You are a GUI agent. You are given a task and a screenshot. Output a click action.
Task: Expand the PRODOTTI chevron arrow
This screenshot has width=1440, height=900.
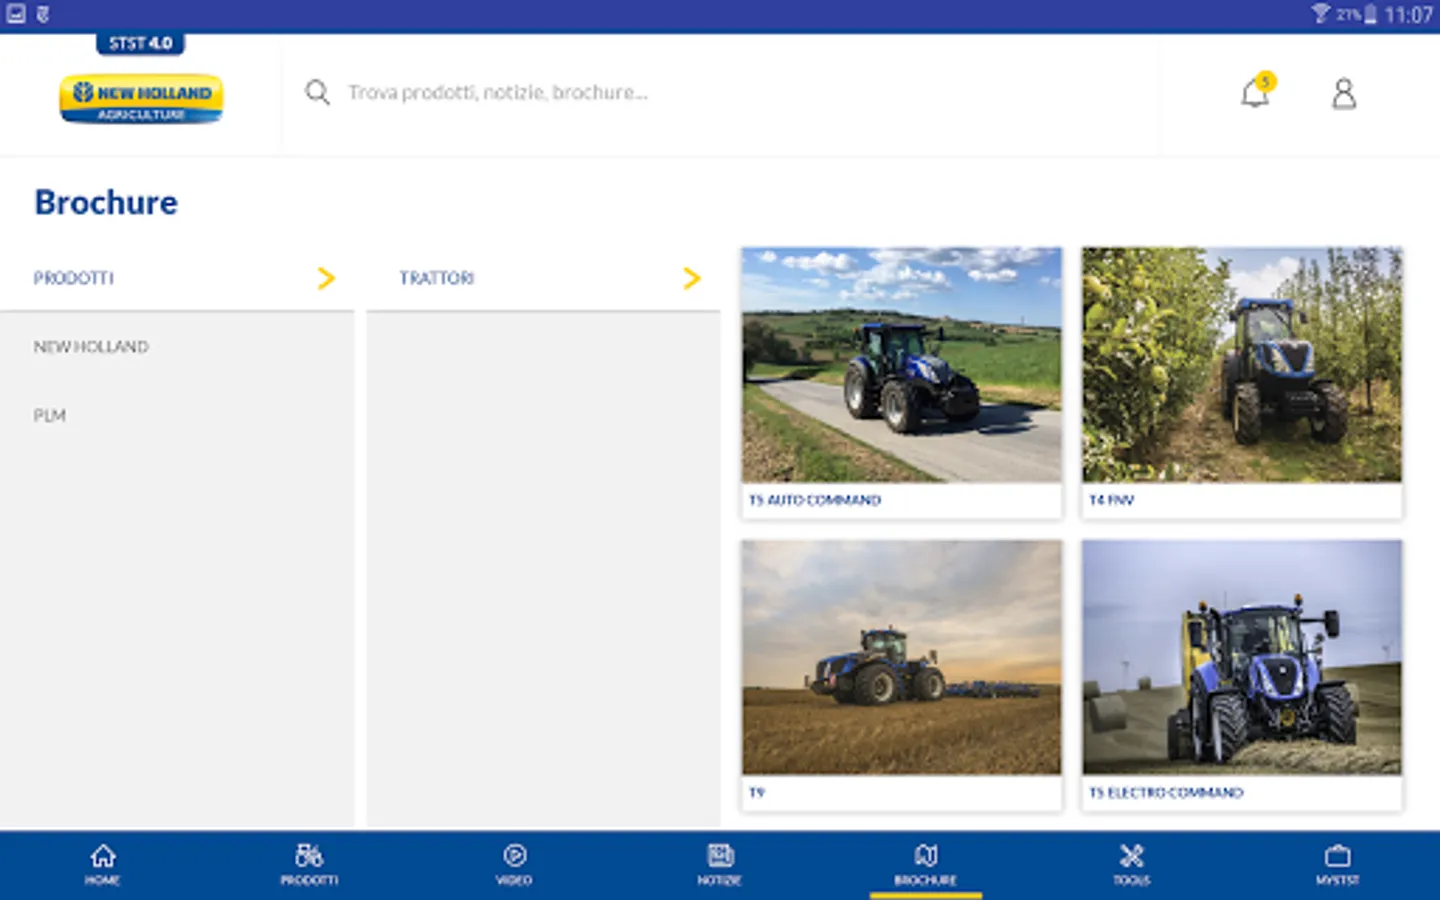point(326,278)
